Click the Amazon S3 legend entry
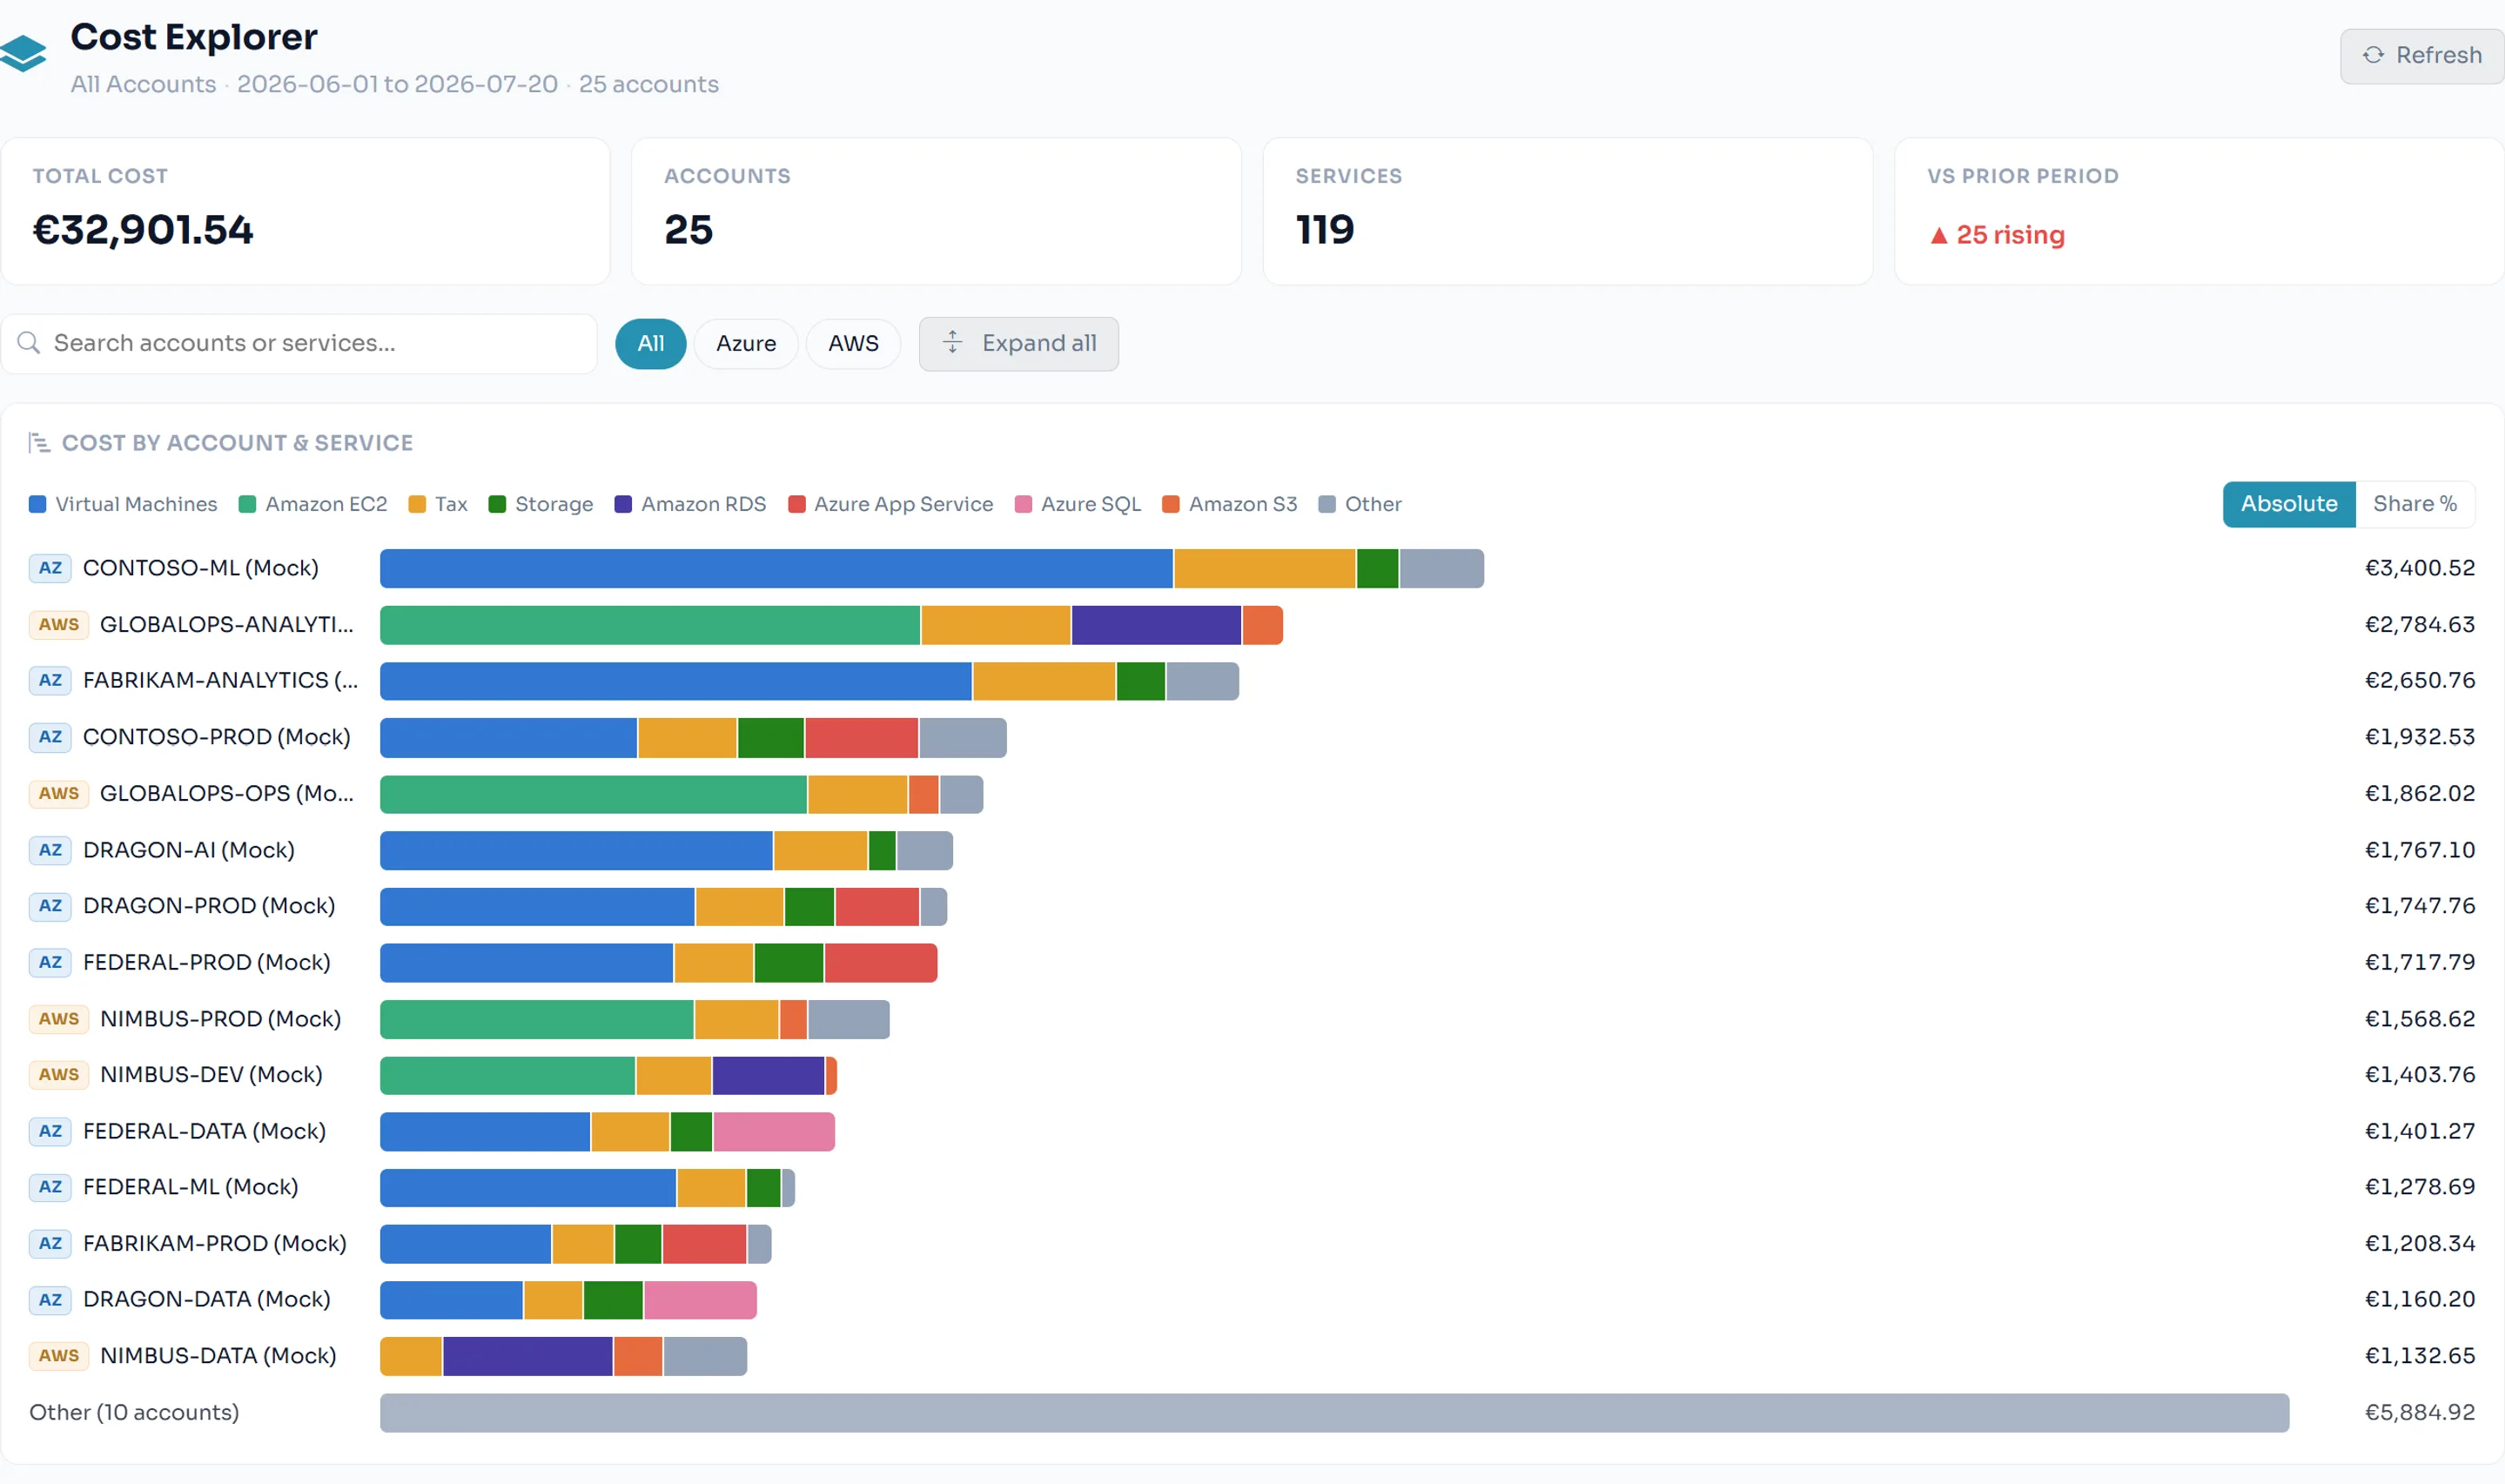Screen dimensions: 2505x1484 tap(1229, 504)
